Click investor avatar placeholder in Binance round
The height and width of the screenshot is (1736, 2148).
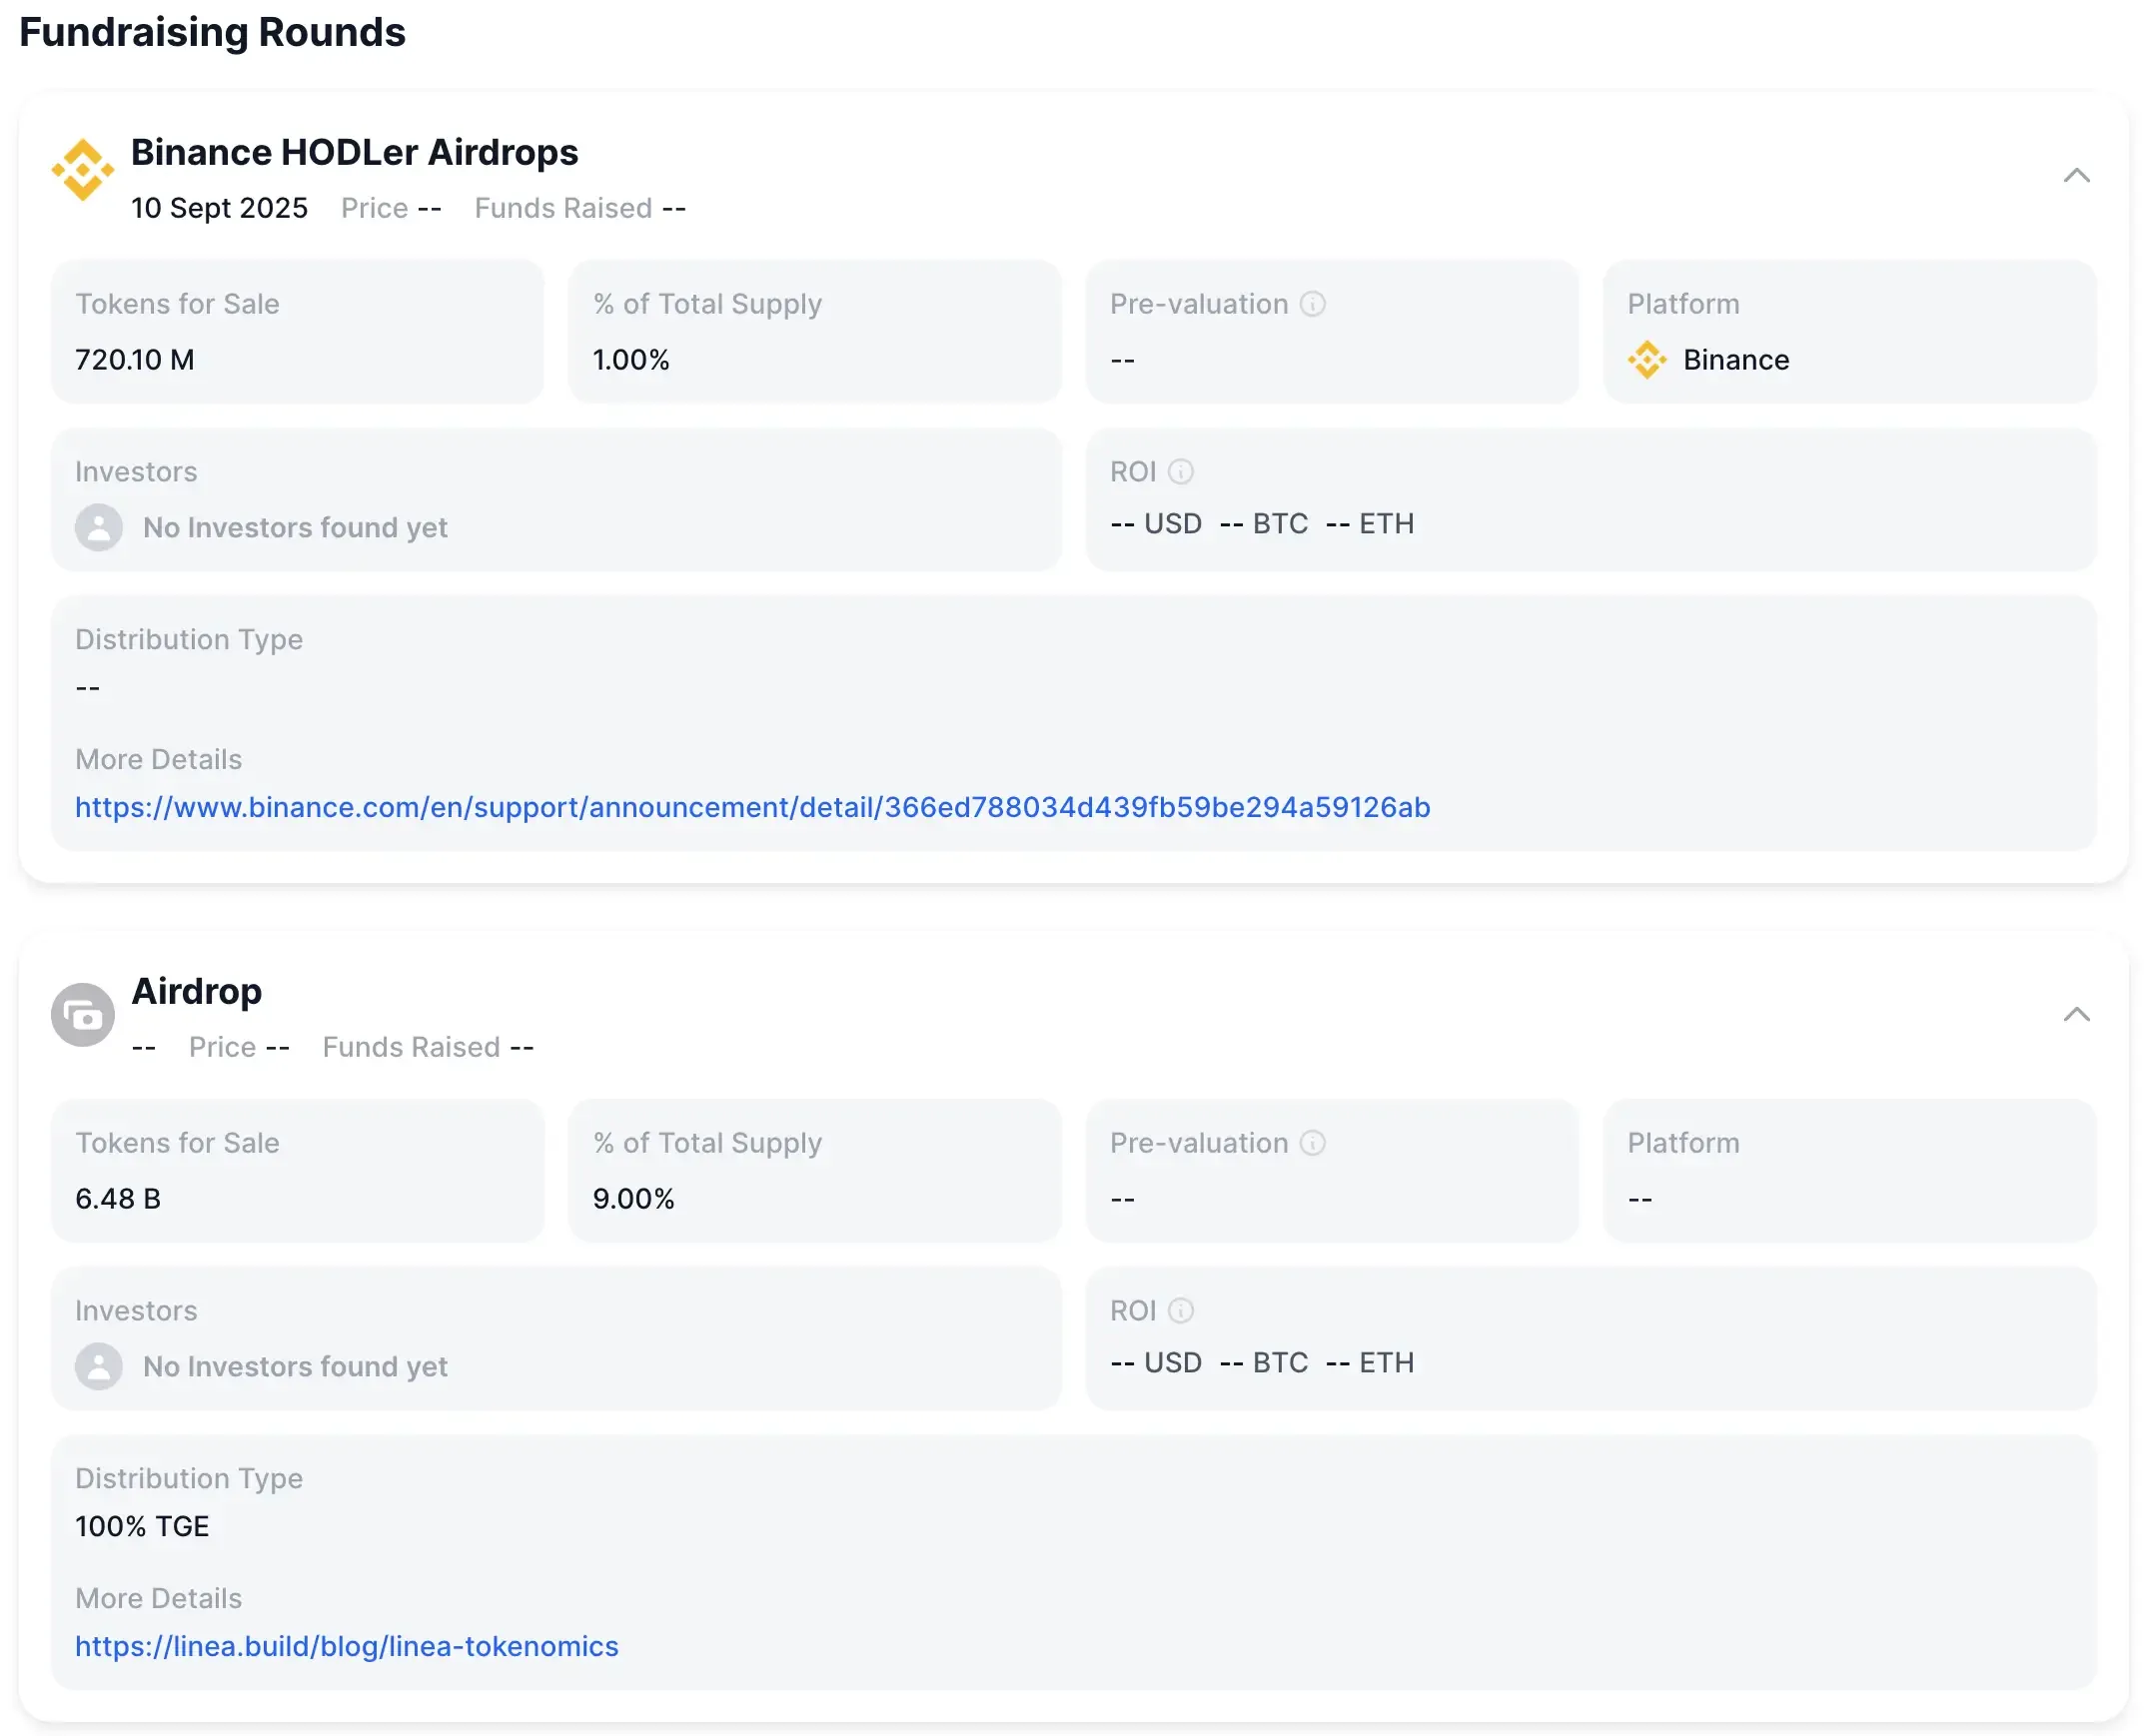[x=99, y=527]
